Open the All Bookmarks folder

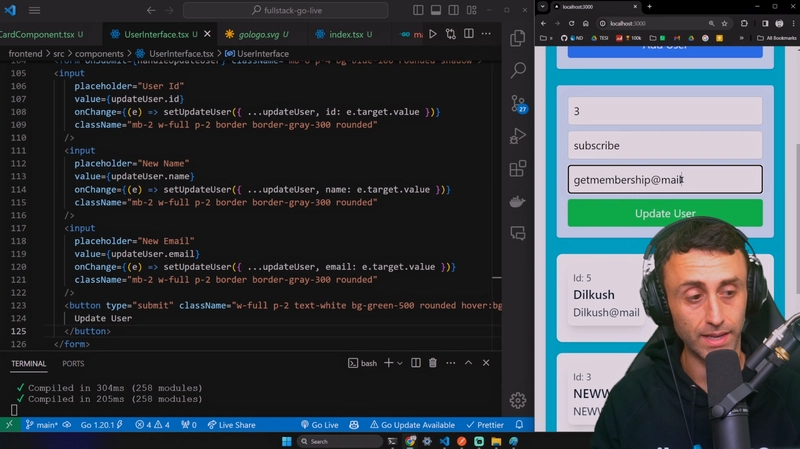click(776, 38)
